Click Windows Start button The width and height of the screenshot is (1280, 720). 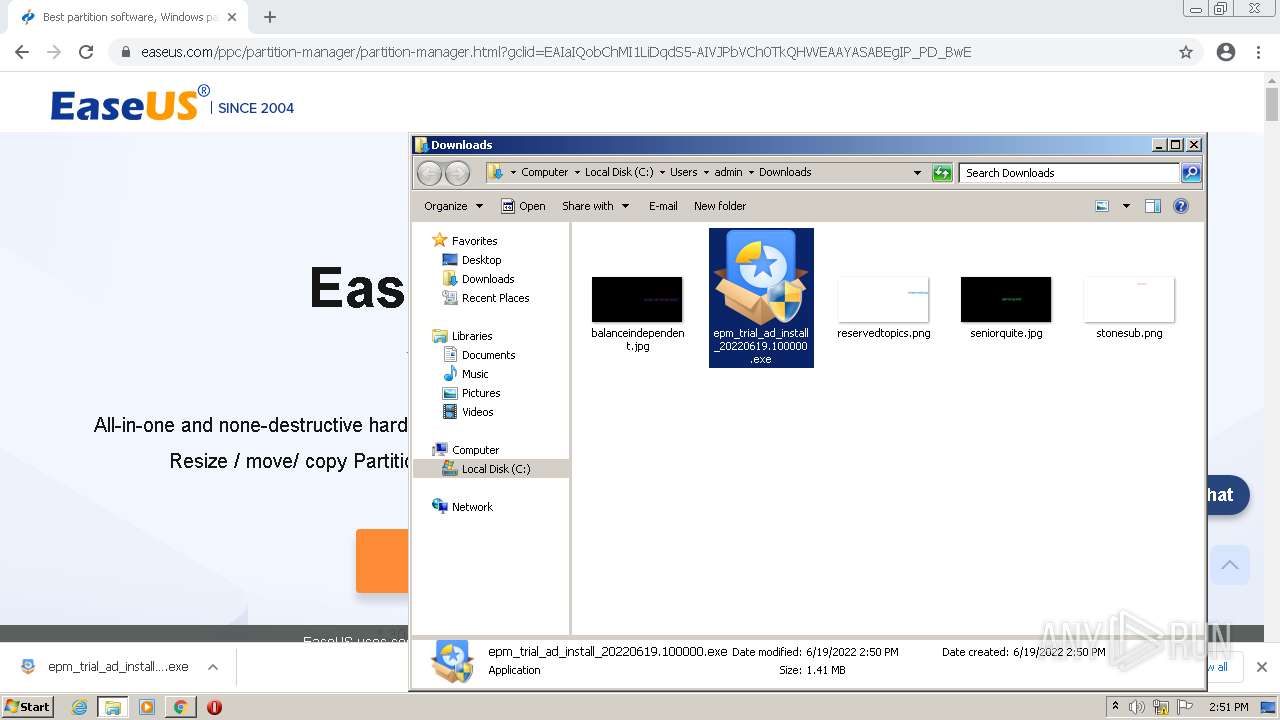[28, 706]
